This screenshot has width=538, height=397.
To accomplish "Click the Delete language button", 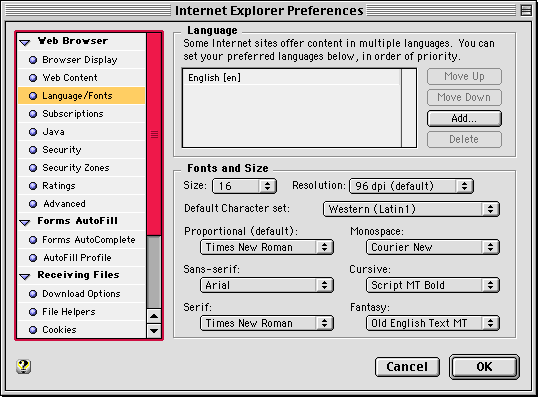I will coord(464,139).
